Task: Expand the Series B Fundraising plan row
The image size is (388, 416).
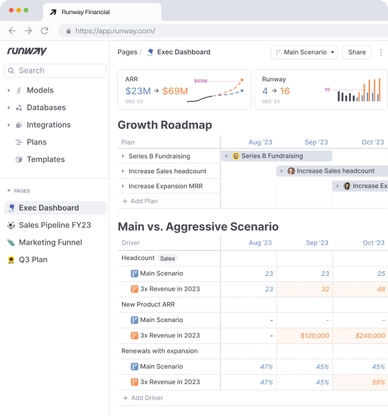Action: pos(123,156)
